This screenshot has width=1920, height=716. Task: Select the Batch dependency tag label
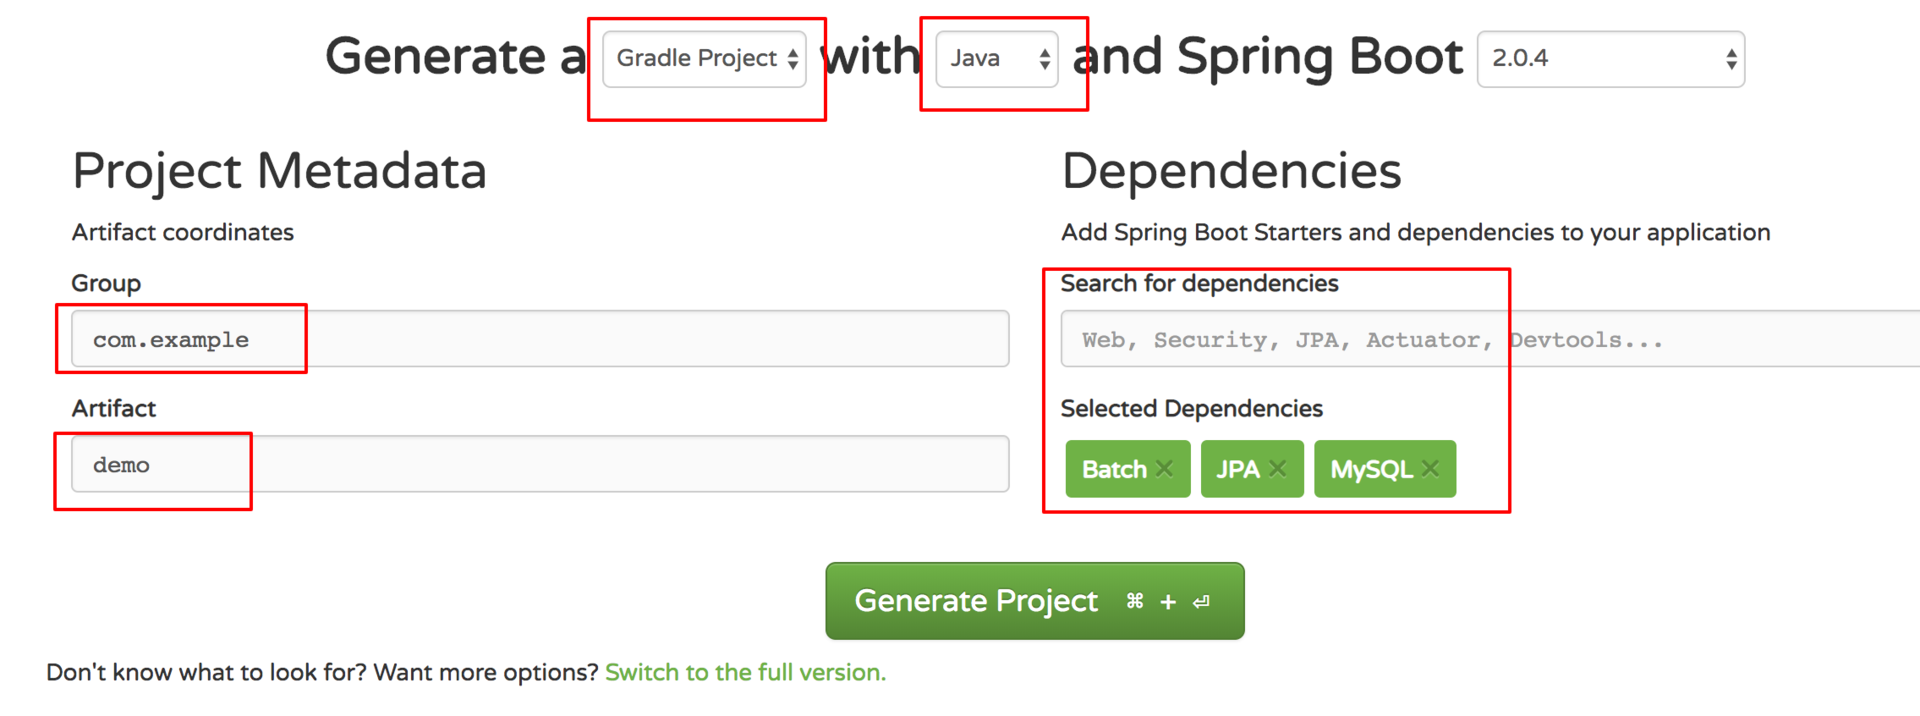1114,469
